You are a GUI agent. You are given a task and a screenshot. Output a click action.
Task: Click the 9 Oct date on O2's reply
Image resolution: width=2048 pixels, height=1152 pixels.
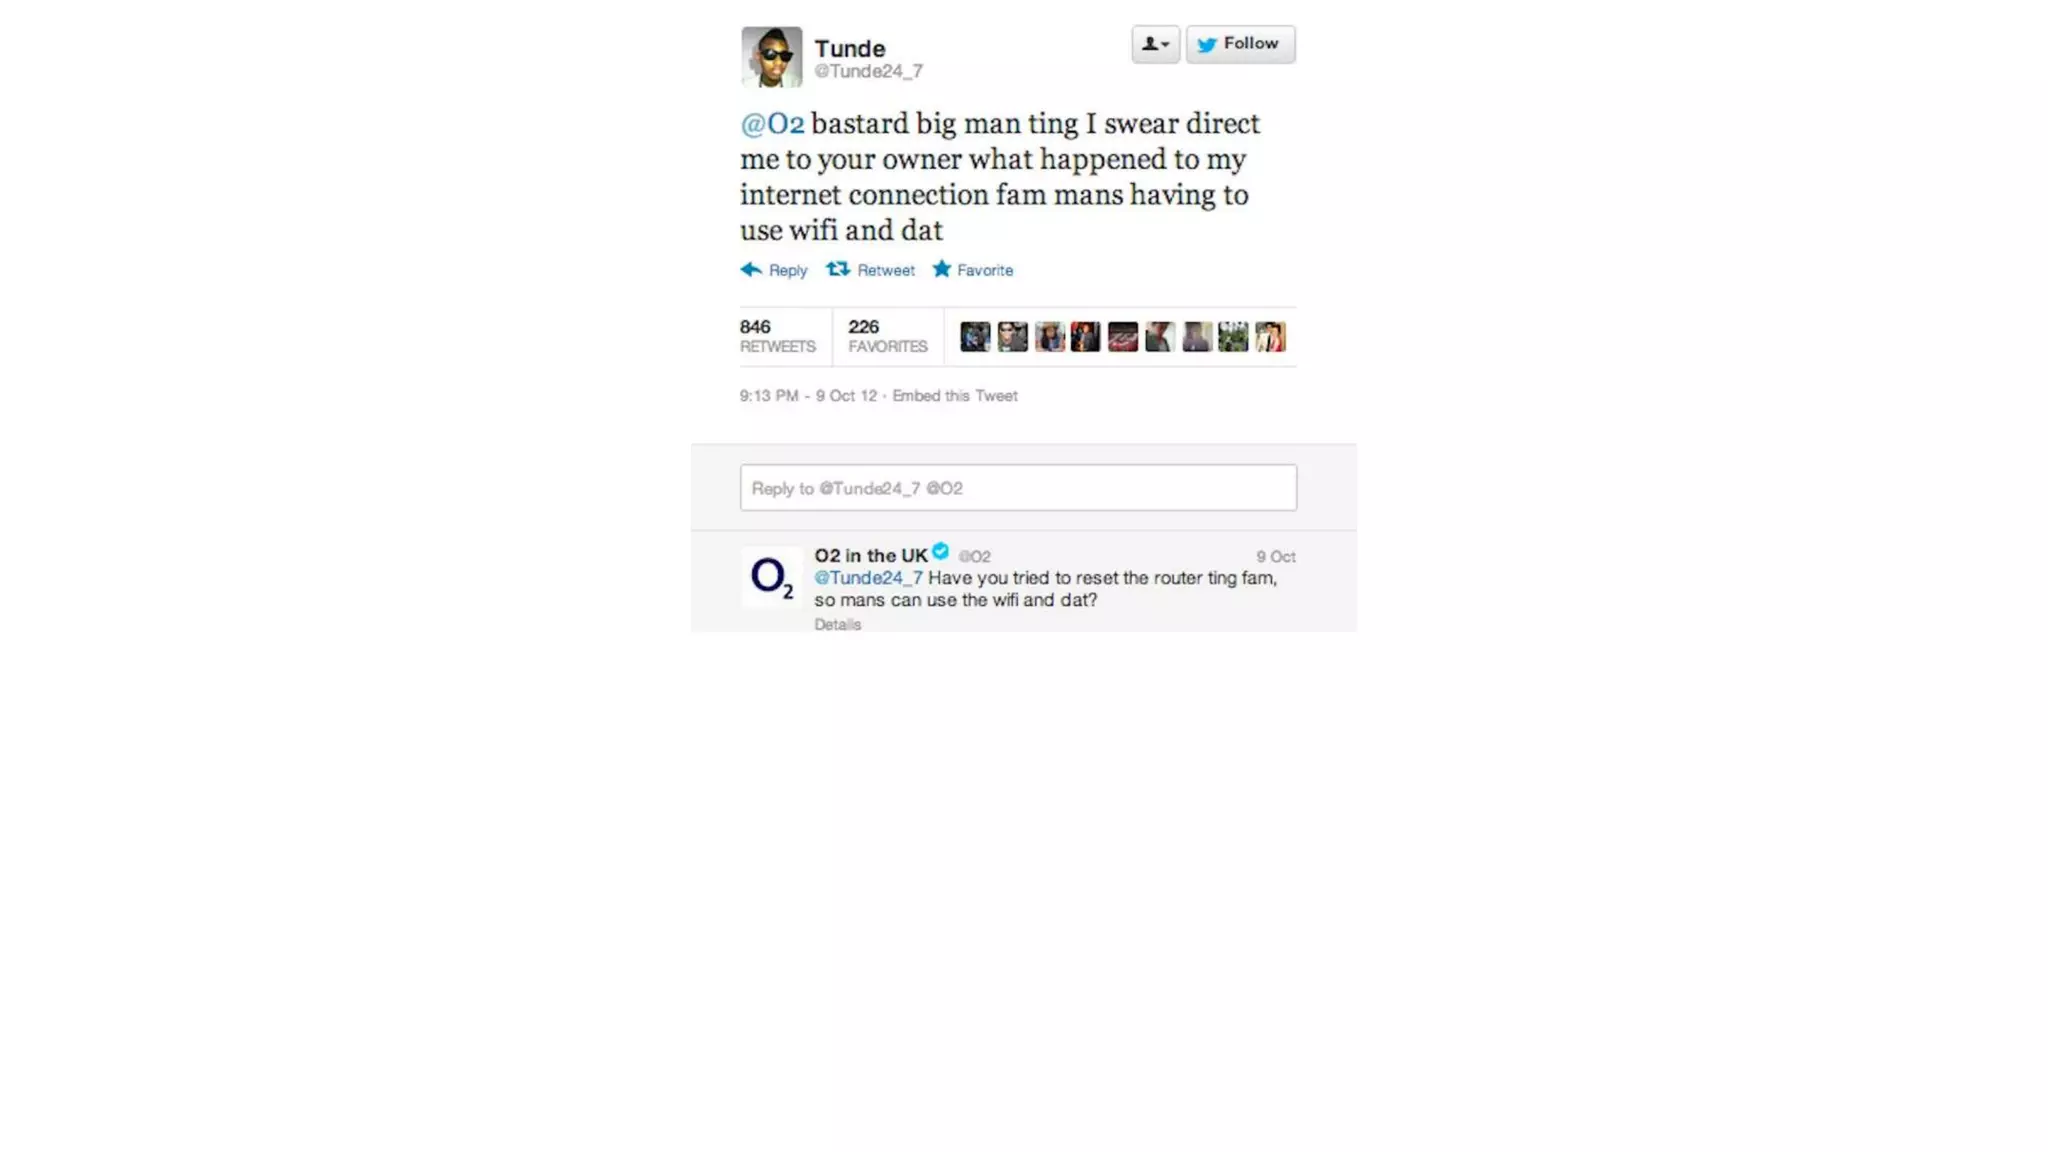[1276, 557]
